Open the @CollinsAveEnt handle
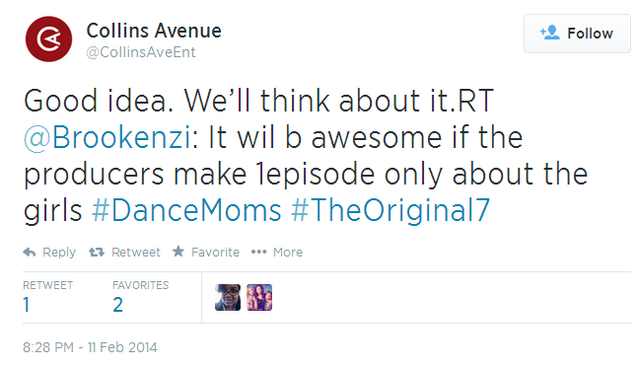Viewport: 640px width, 369px height. 141,52
